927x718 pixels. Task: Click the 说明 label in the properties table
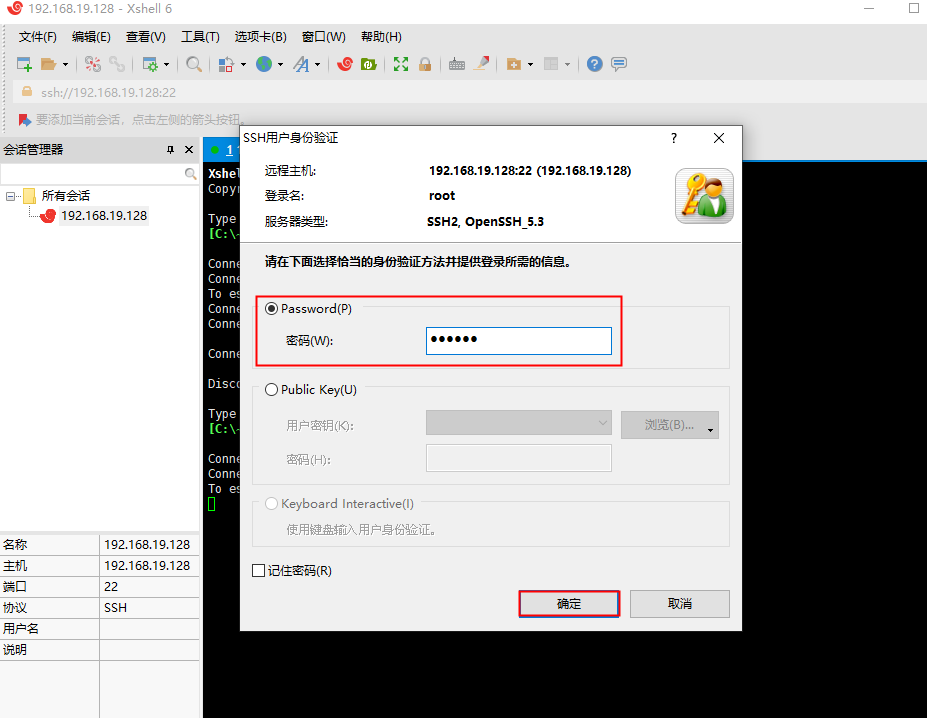click(15, 650)
